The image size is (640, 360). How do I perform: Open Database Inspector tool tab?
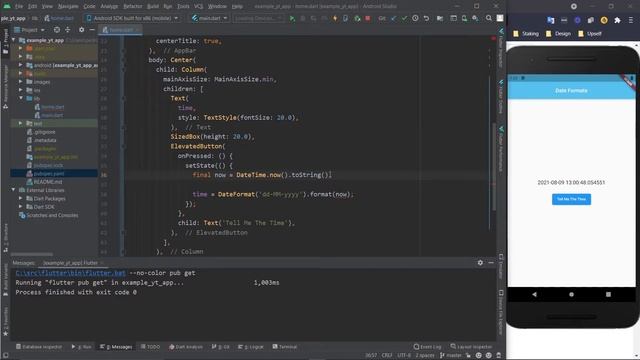(39, 347)
